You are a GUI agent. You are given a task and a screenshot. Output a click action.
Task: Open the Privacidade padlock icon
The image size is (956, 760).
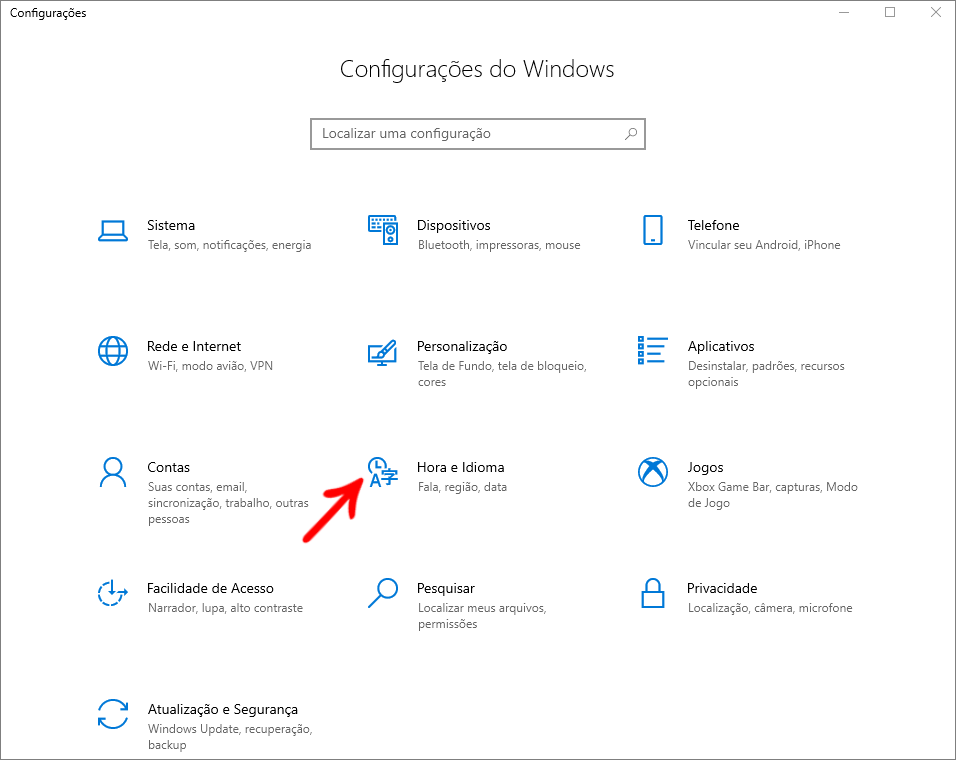(652, 593)
